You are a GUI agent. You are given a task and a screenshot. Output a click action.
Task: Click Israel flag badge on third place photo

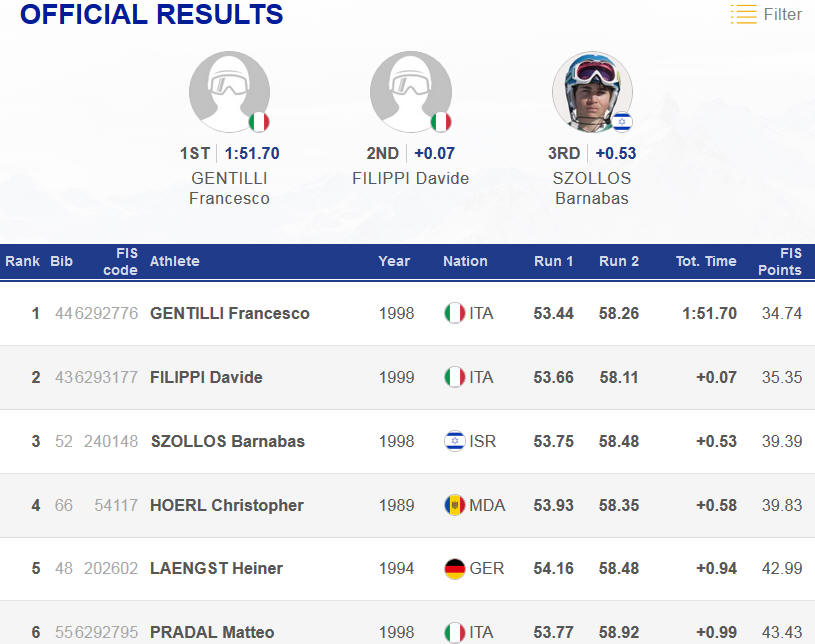[x=622, y=122]
